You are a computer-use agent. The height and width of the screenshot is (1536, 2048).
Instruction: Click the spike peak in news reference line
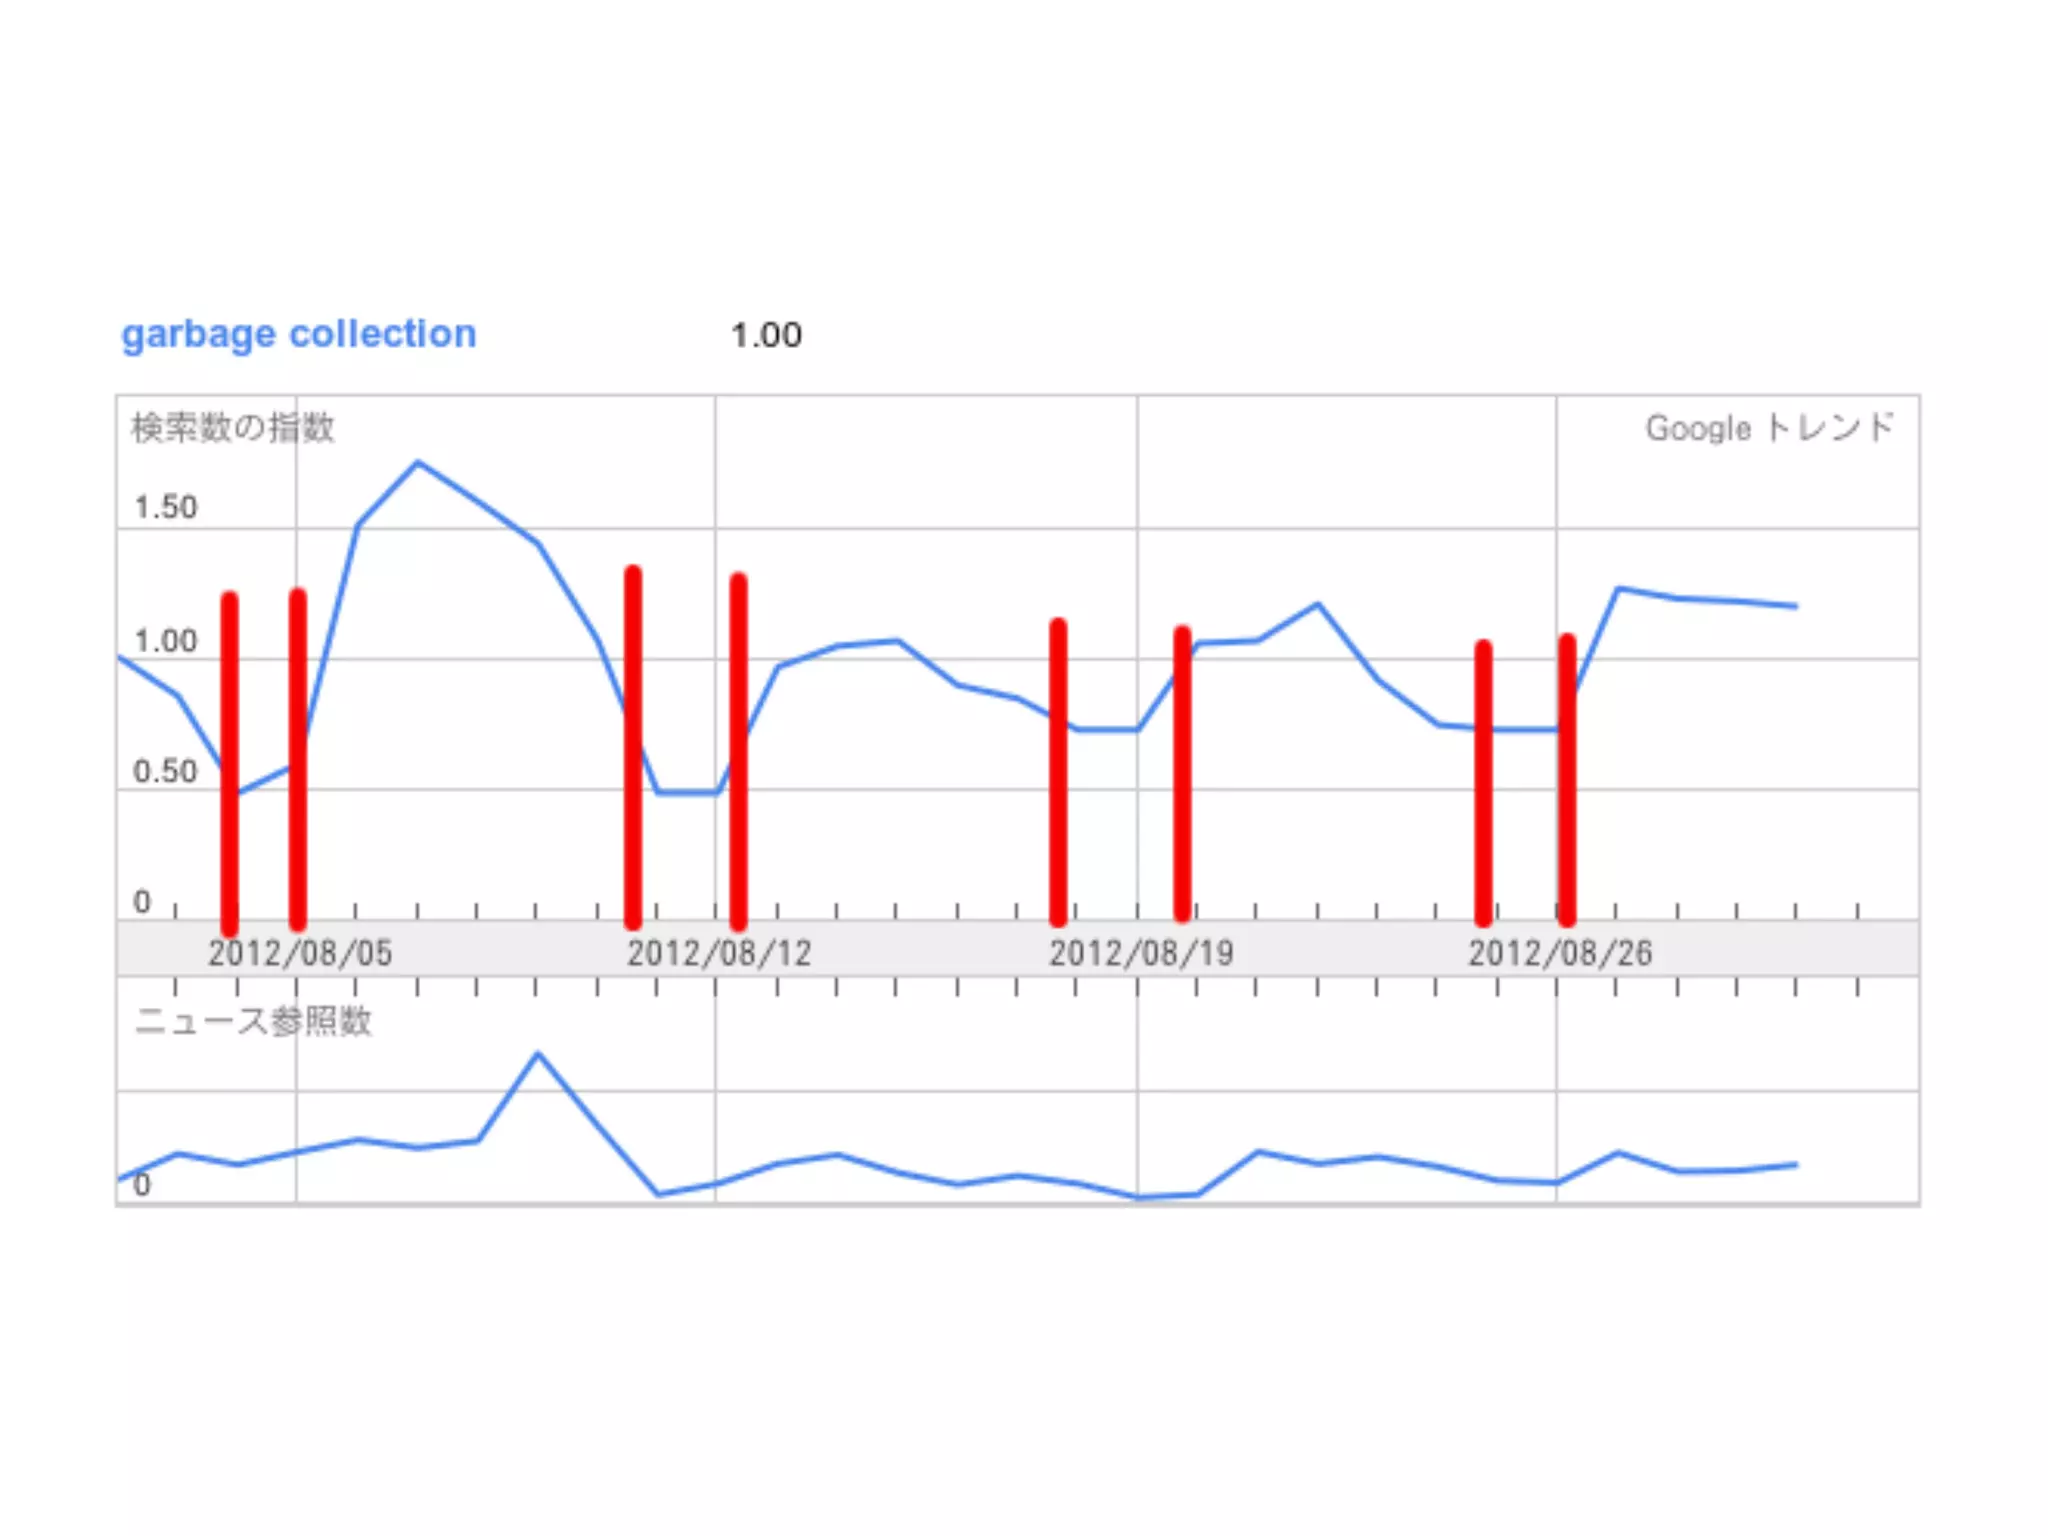click(538, 1054)
